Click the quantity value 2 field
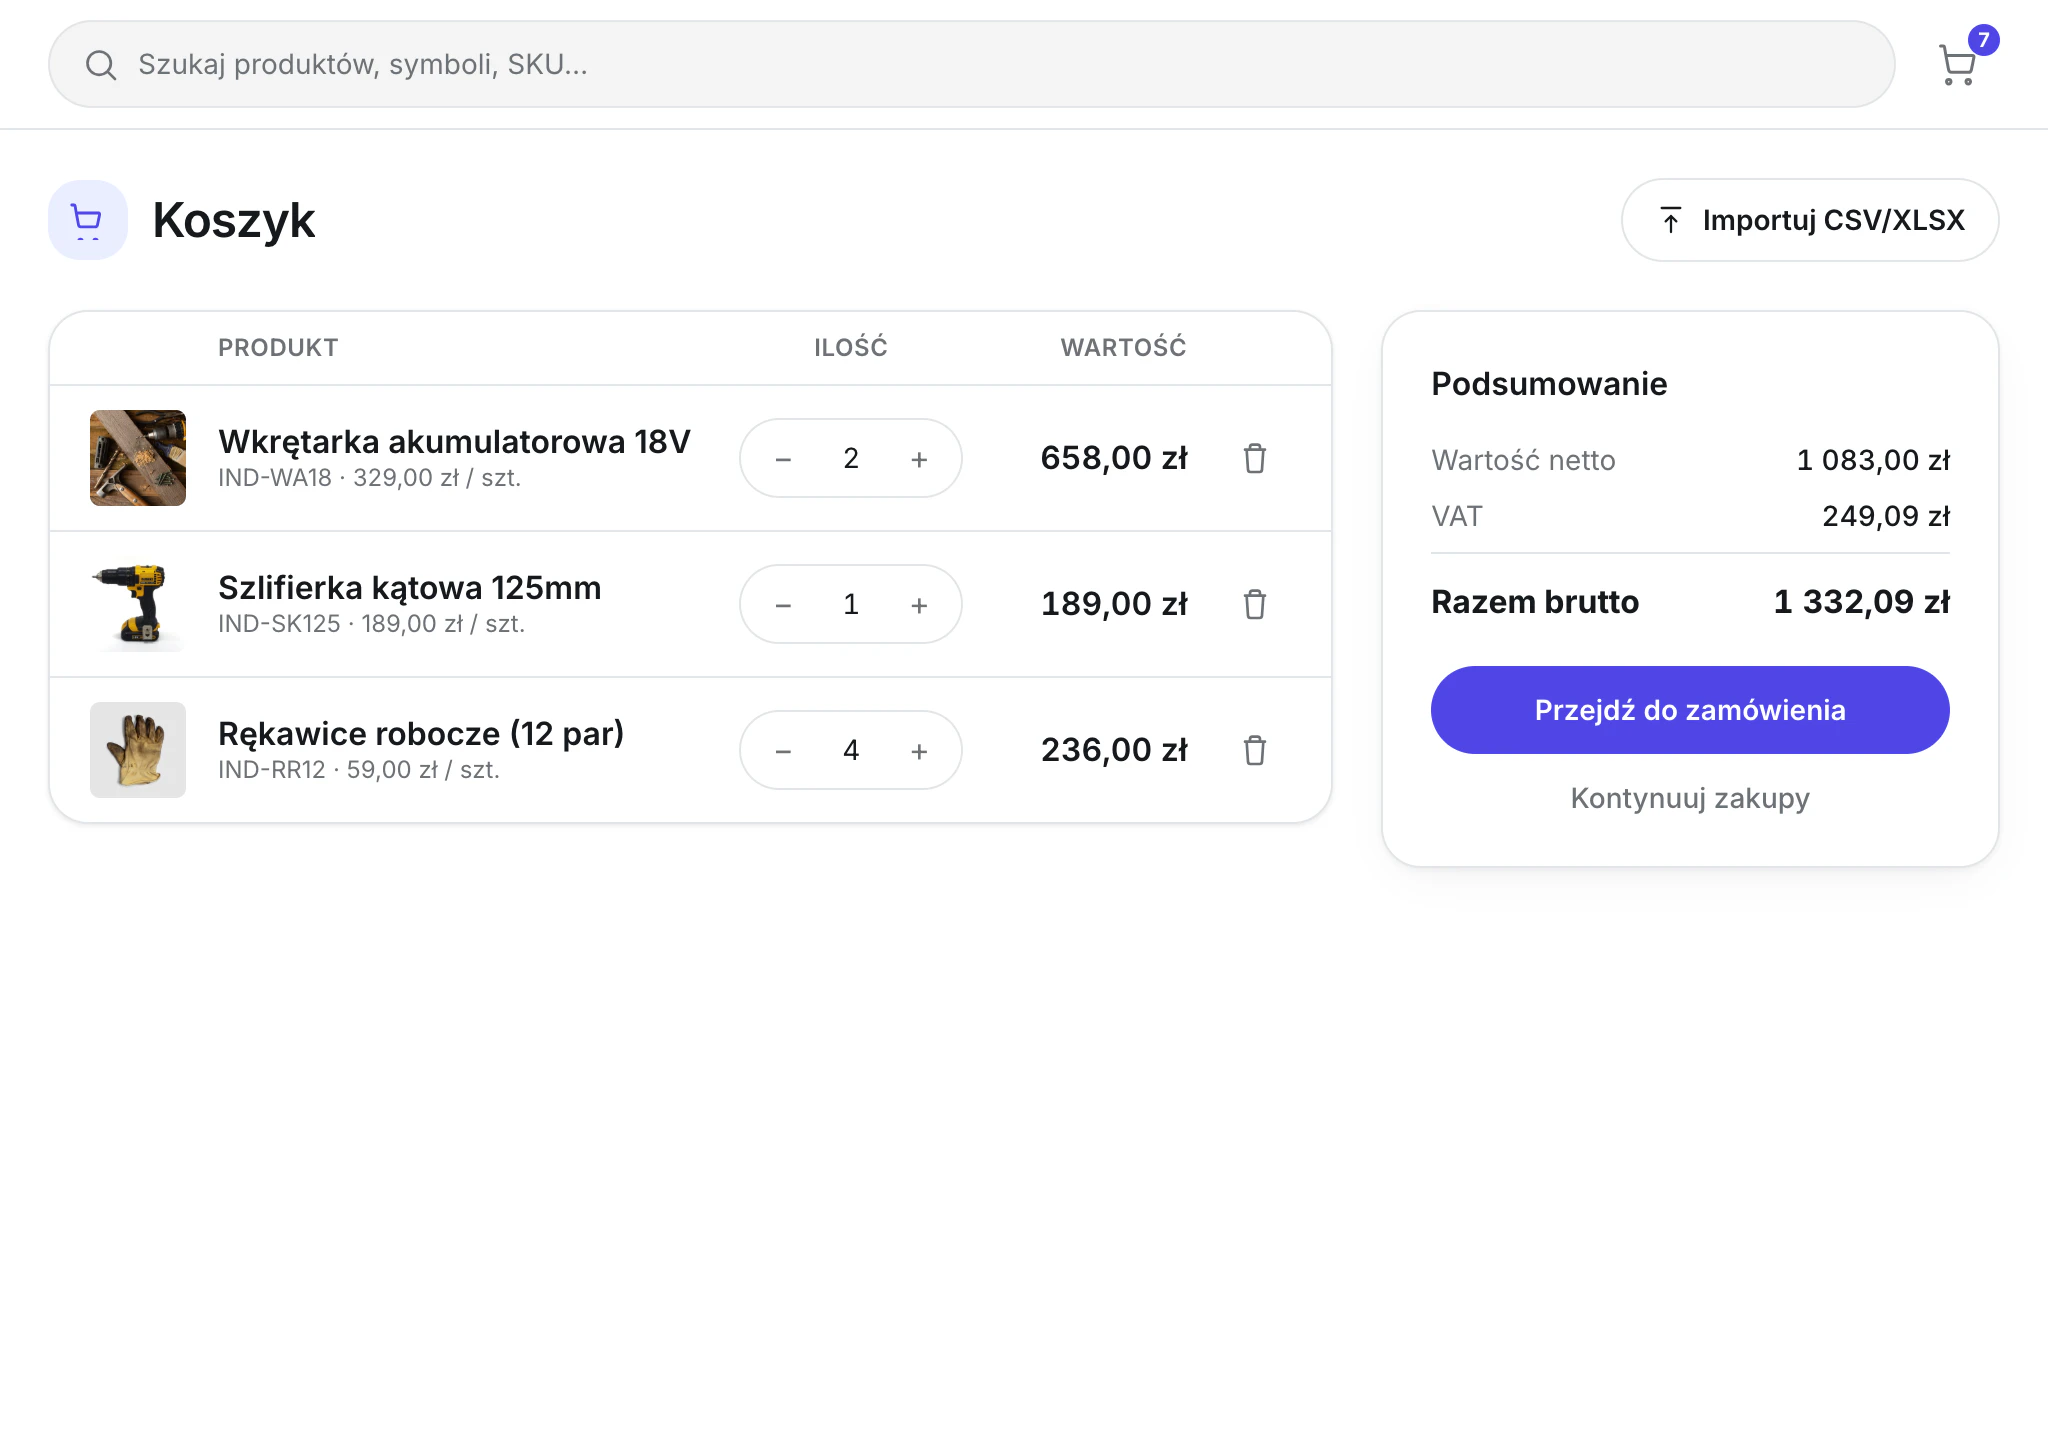 (851, 458)
